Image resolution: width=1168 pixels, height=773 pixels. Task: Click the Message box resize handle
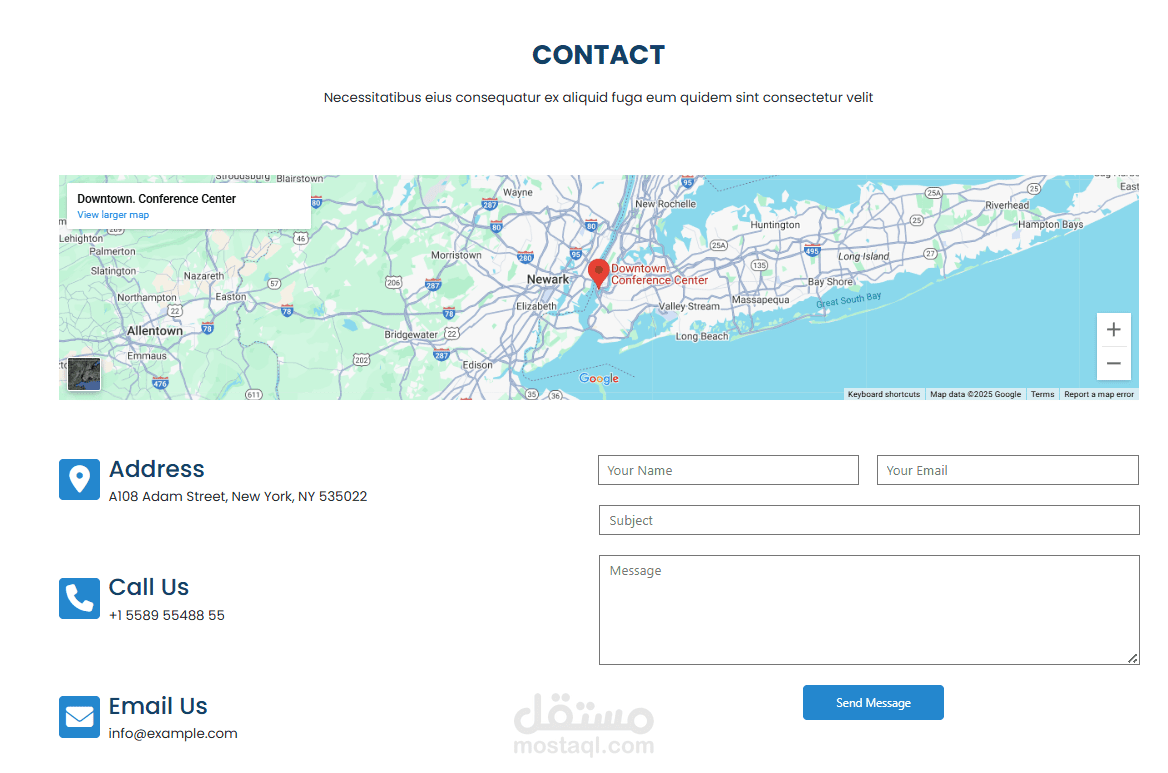click(1132, 658)
